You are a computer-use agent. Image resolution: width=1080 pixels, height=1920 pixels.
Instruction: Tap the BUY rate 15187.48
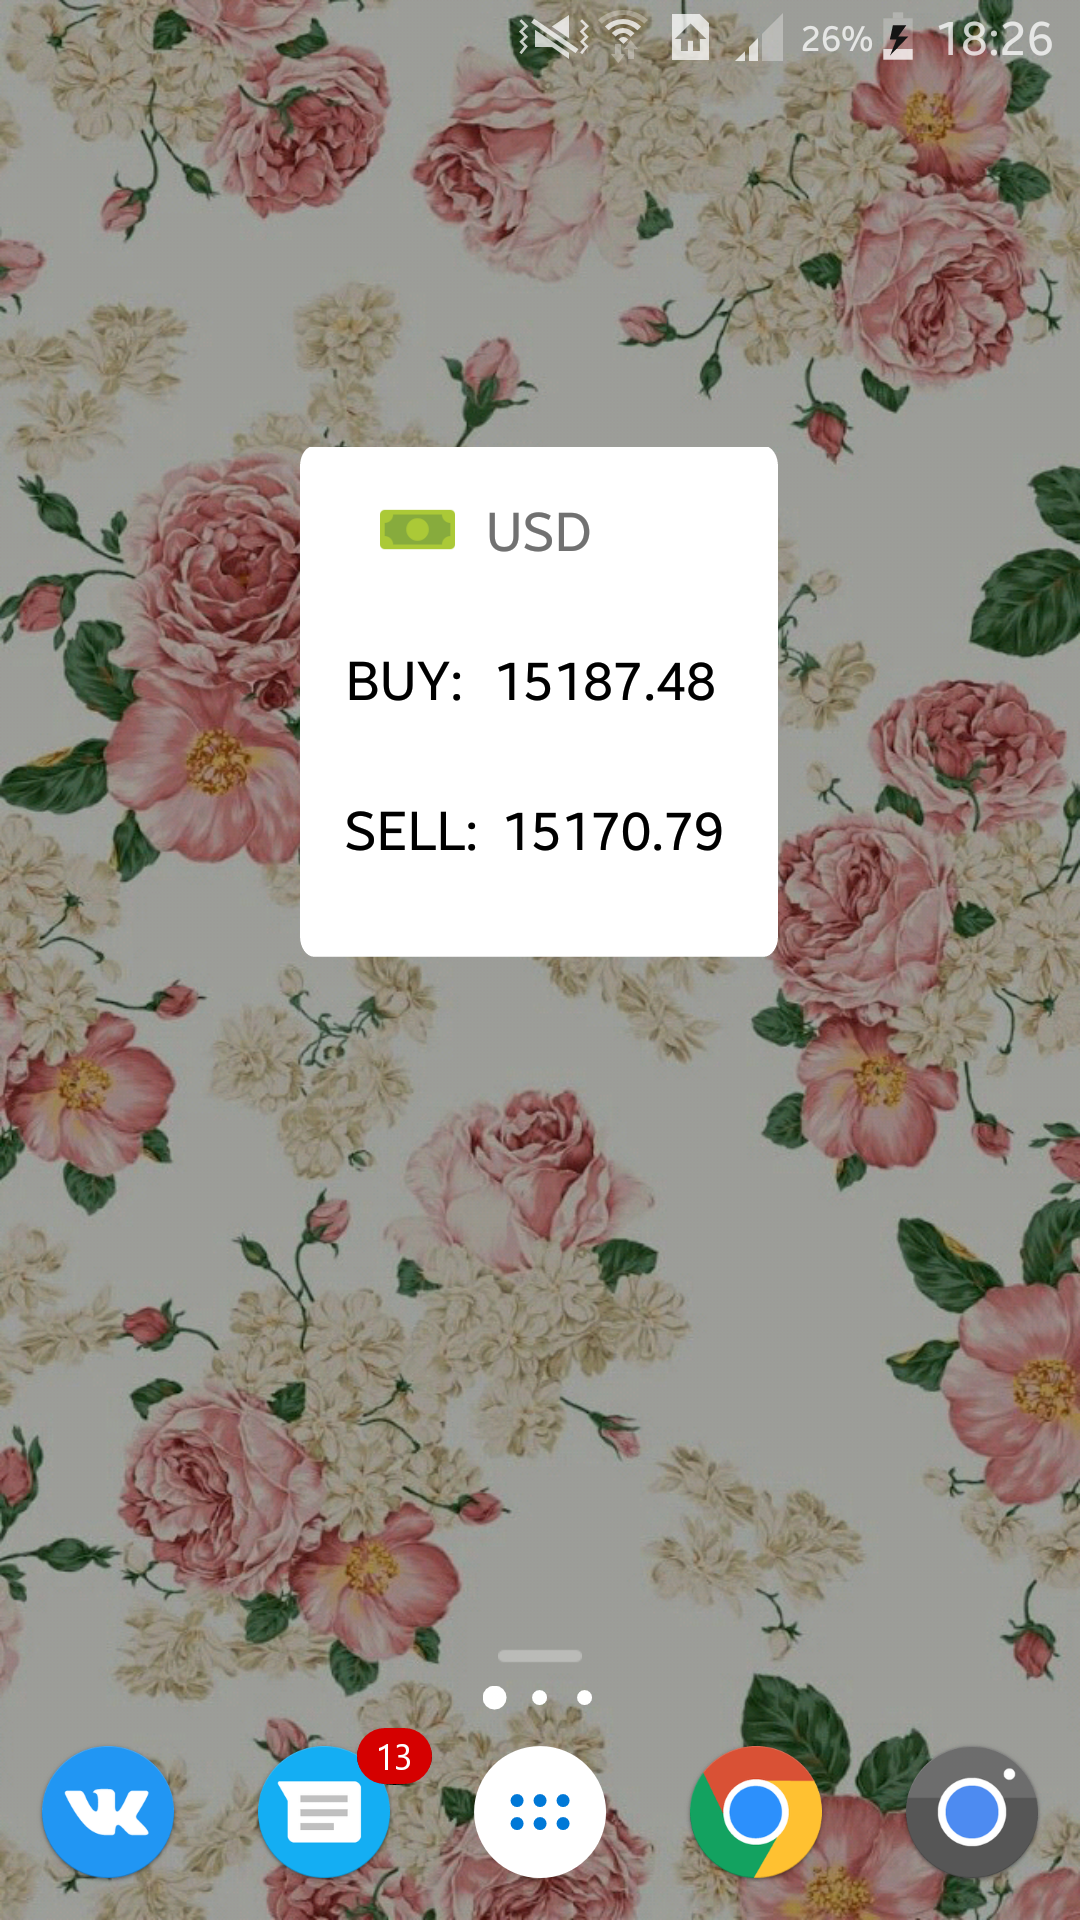pos(605,682)
